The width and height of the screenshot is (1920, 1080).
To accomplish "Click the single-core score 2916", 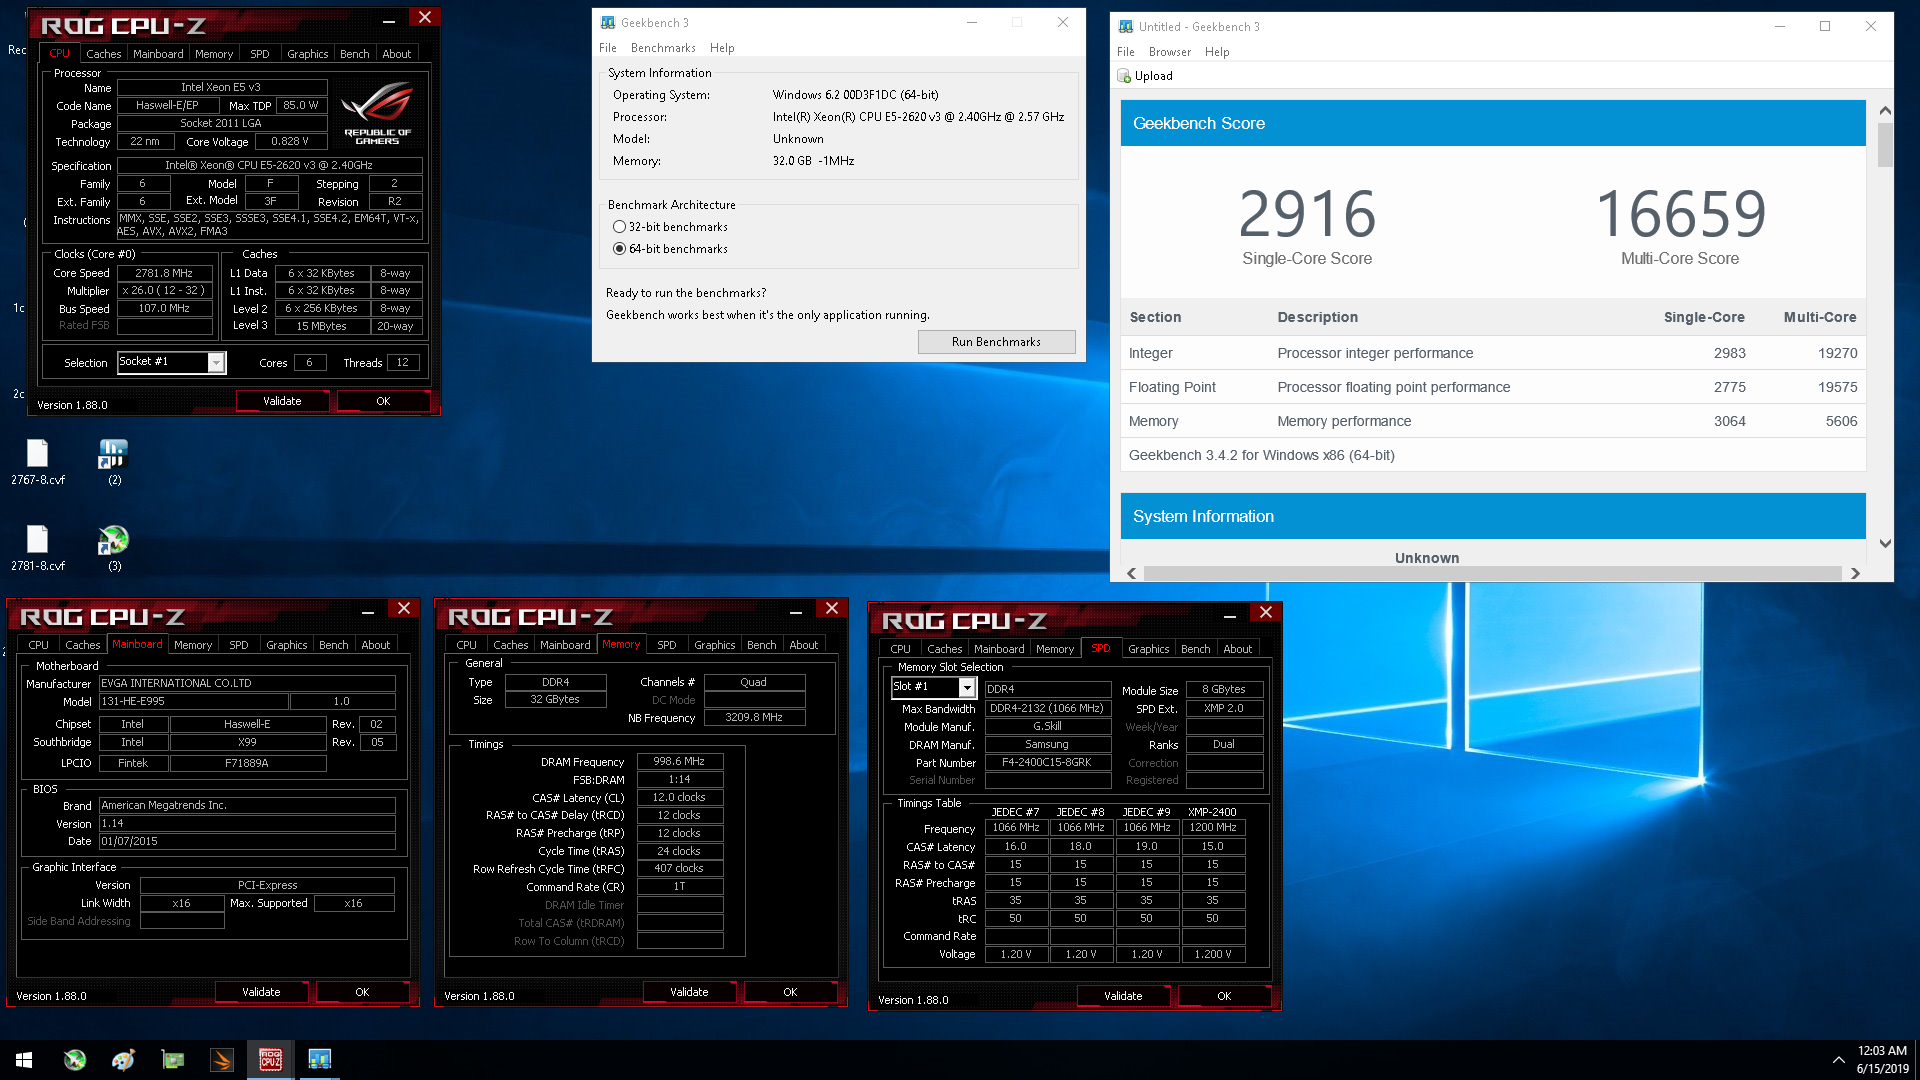I will (x=1307, y=213).
